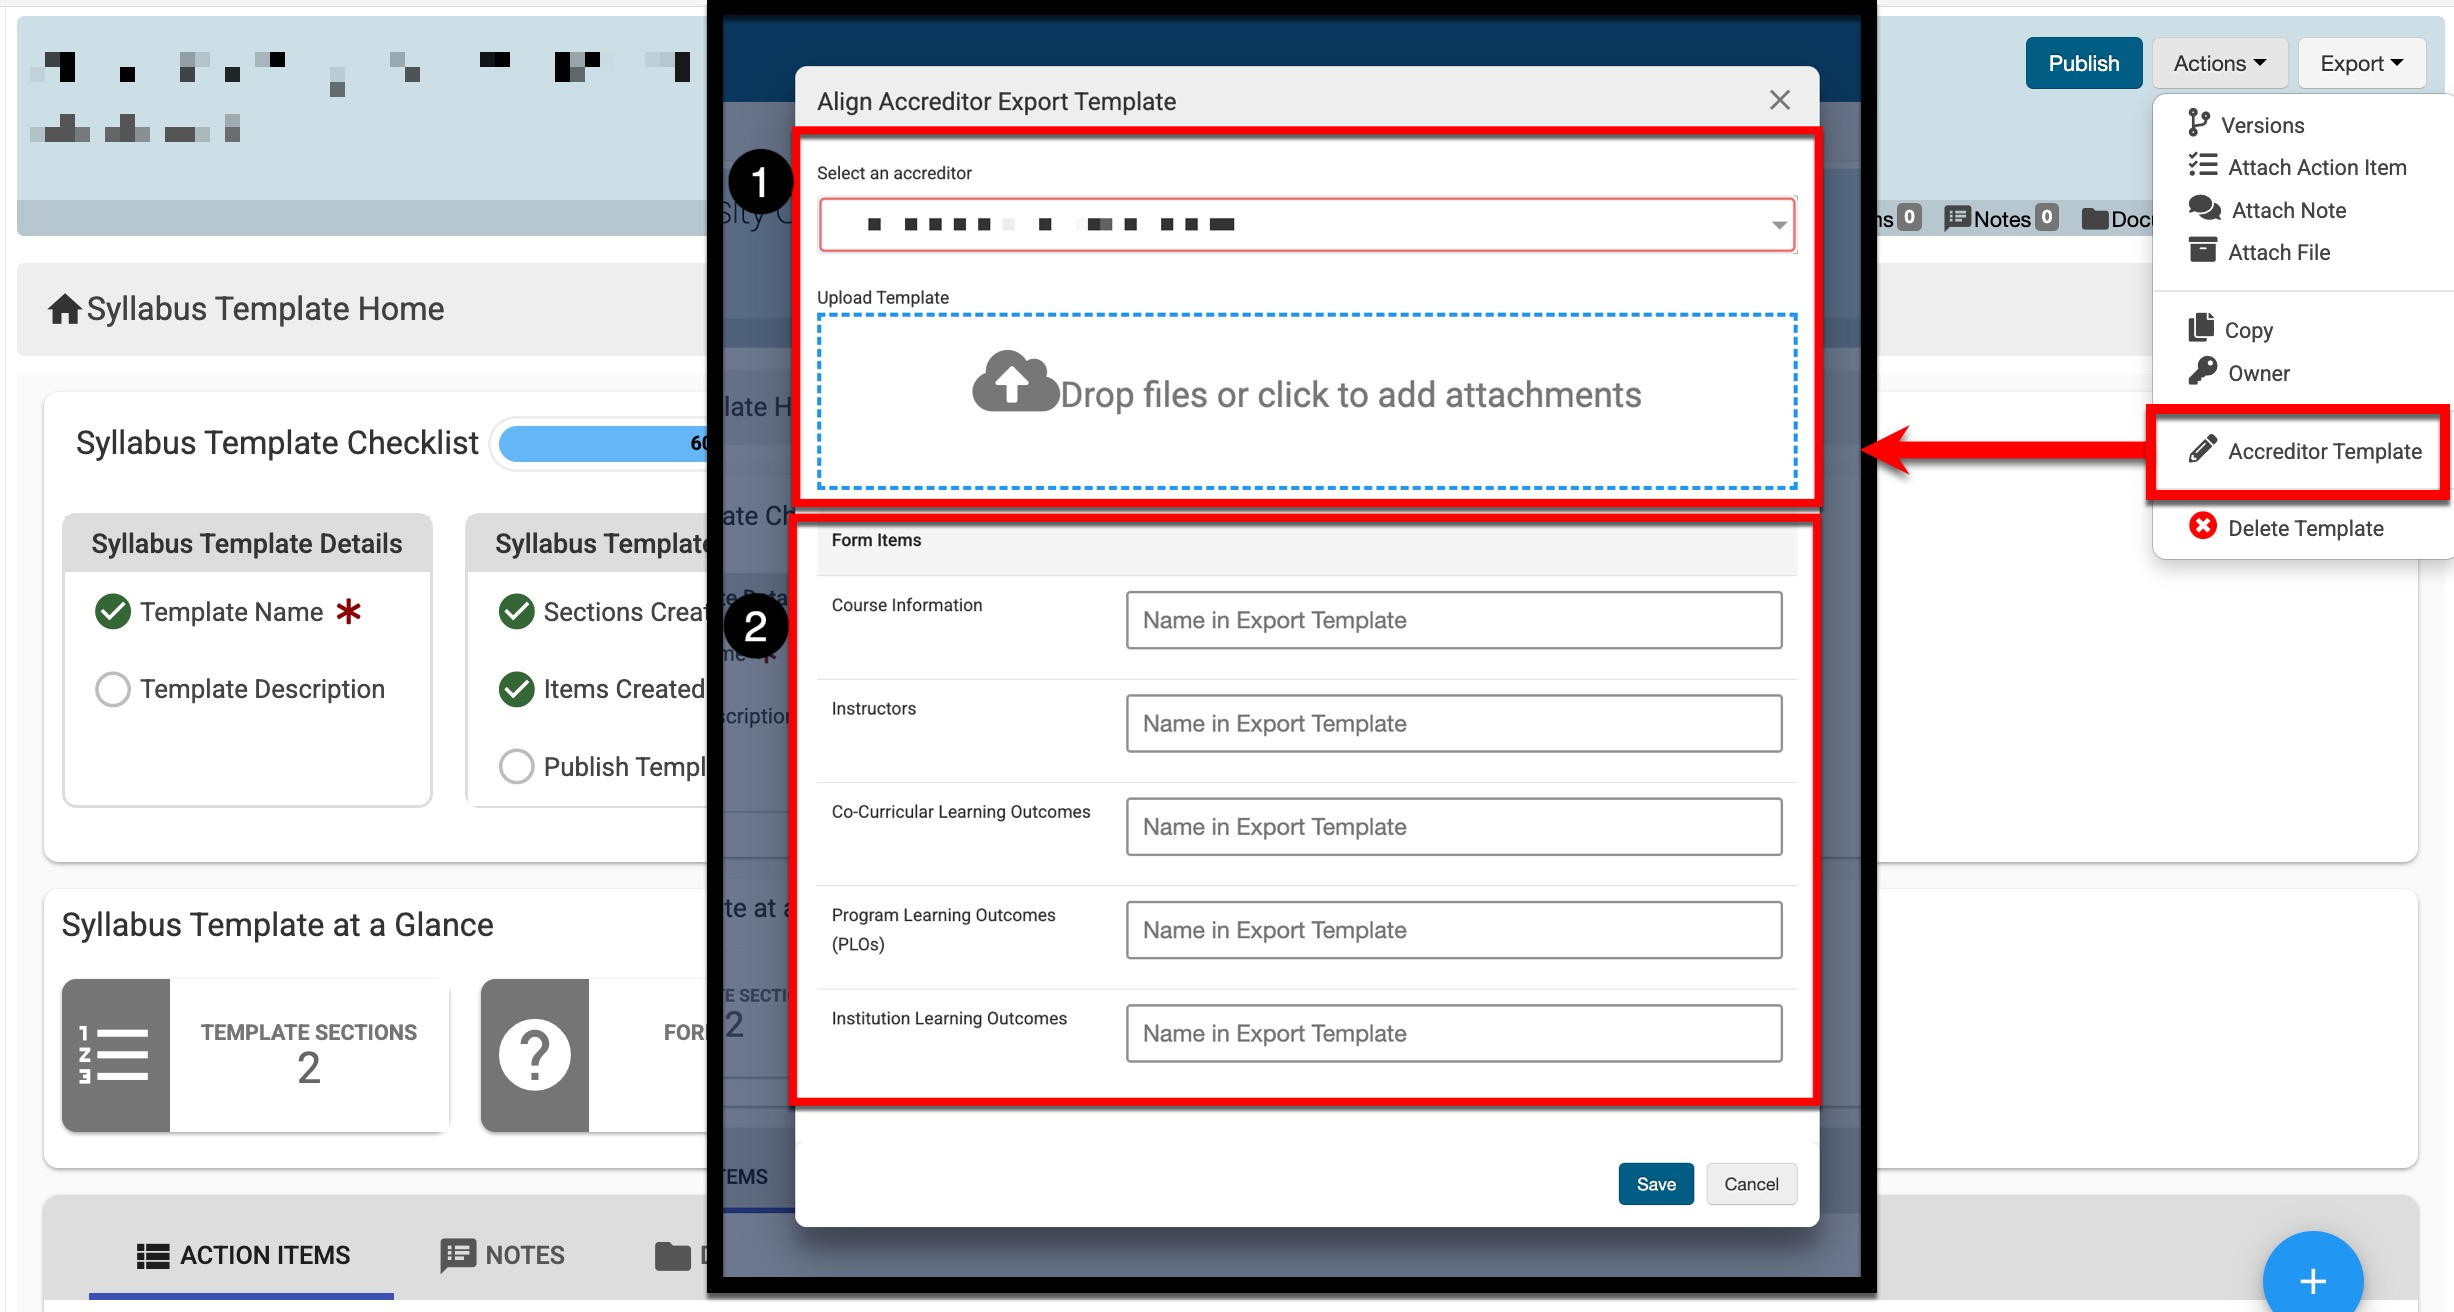
Task: Click the Syllabus Template Home house icon
Action: 64,309
